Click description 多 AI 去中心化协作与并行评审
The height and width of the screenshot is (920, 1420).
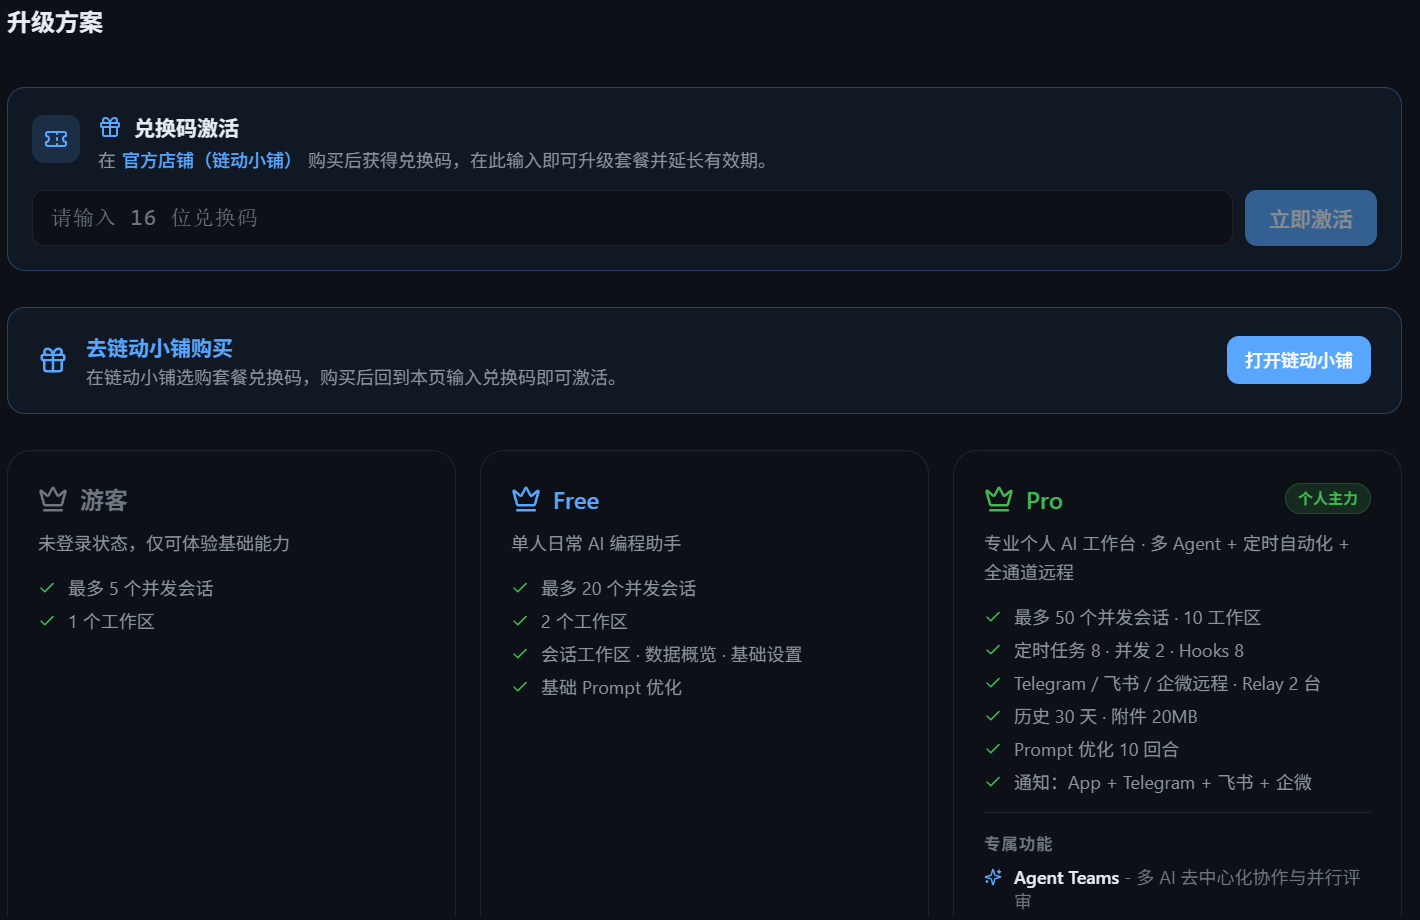point(1187,889)
